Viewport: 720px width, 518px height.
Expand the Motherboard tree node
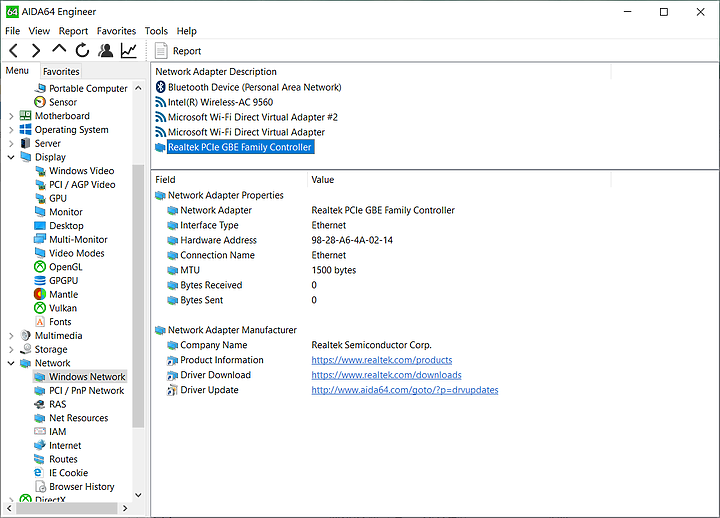[11, 116]
